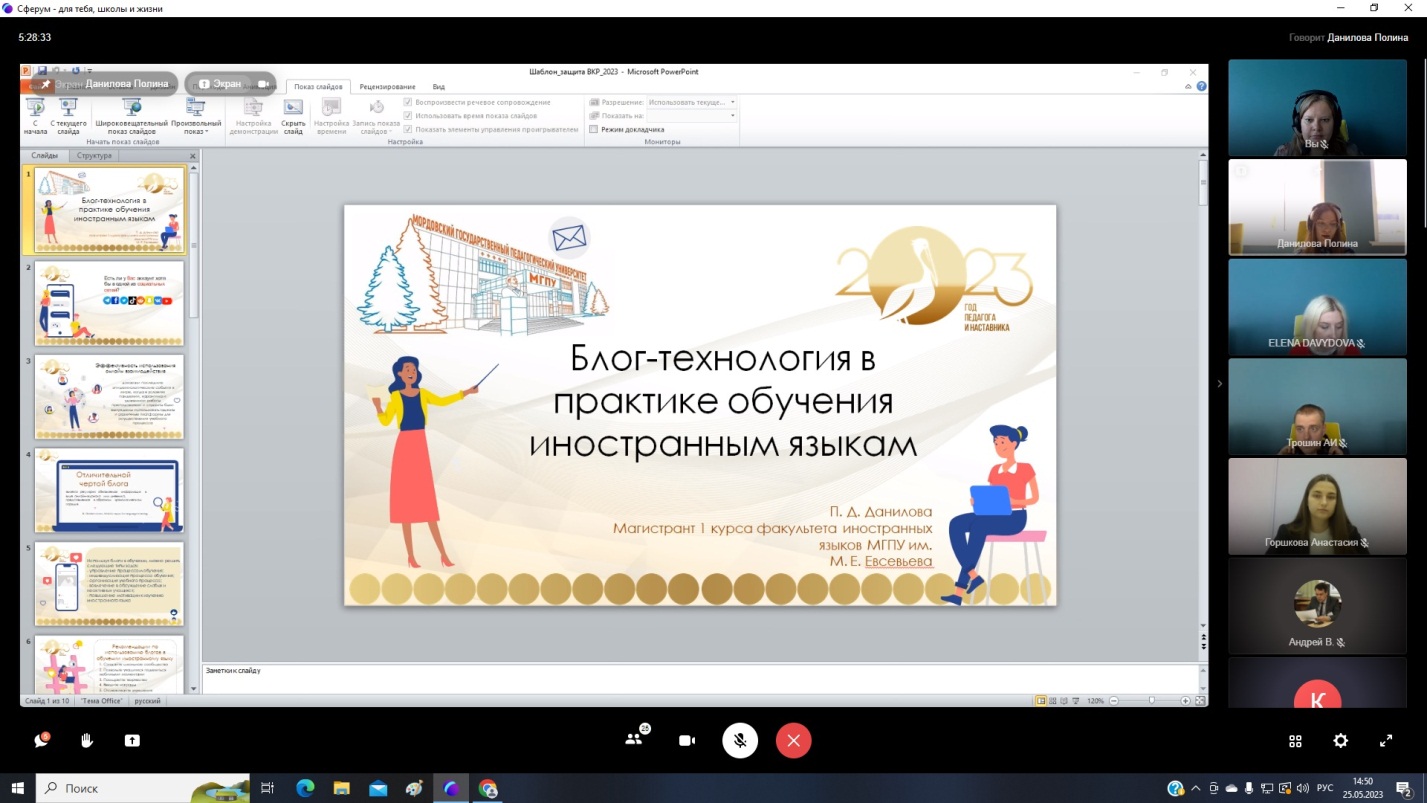The width and height of the screenshot is (1427, 803).
Task: Enable 'Режим докладчика' checkbox
Action: coord(594,129)
